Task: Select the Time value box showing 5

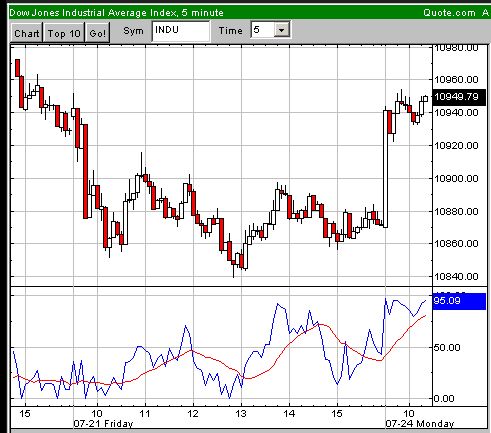Action: click(x=263, y=30)
